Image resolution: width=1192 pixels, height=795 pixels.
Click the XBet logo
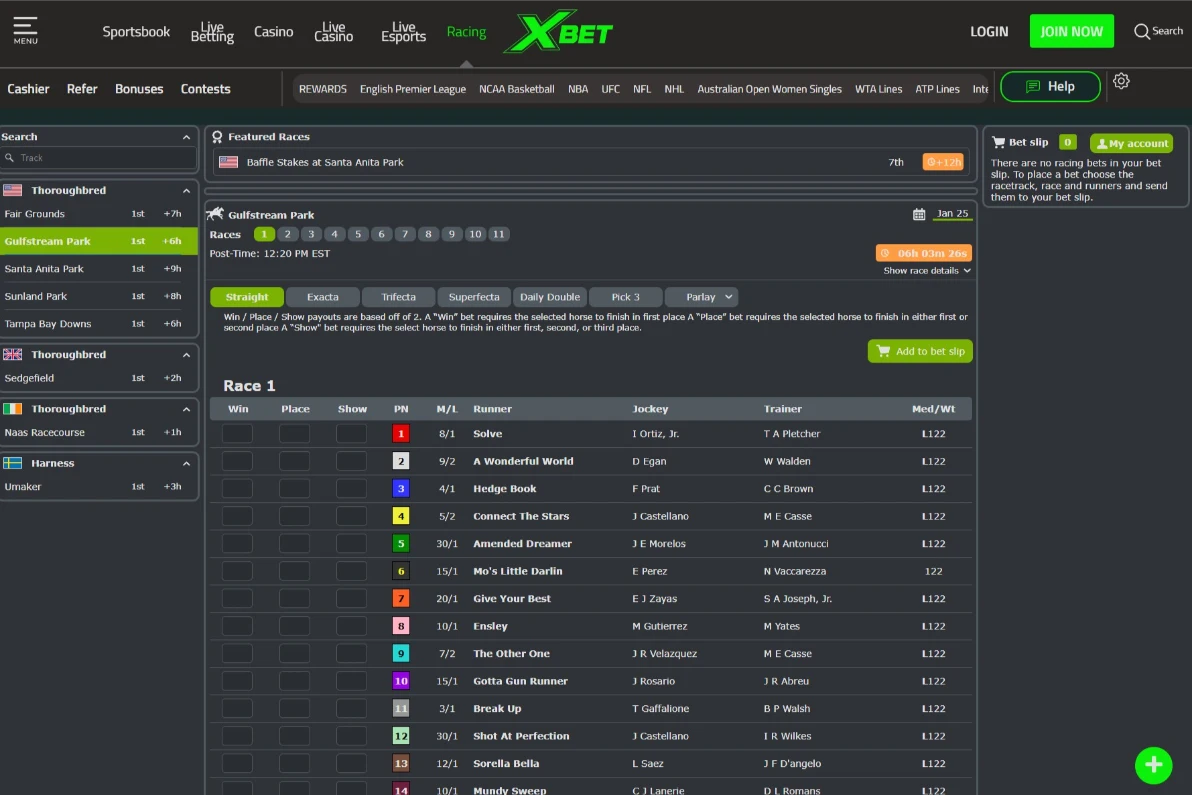point(558,32)
